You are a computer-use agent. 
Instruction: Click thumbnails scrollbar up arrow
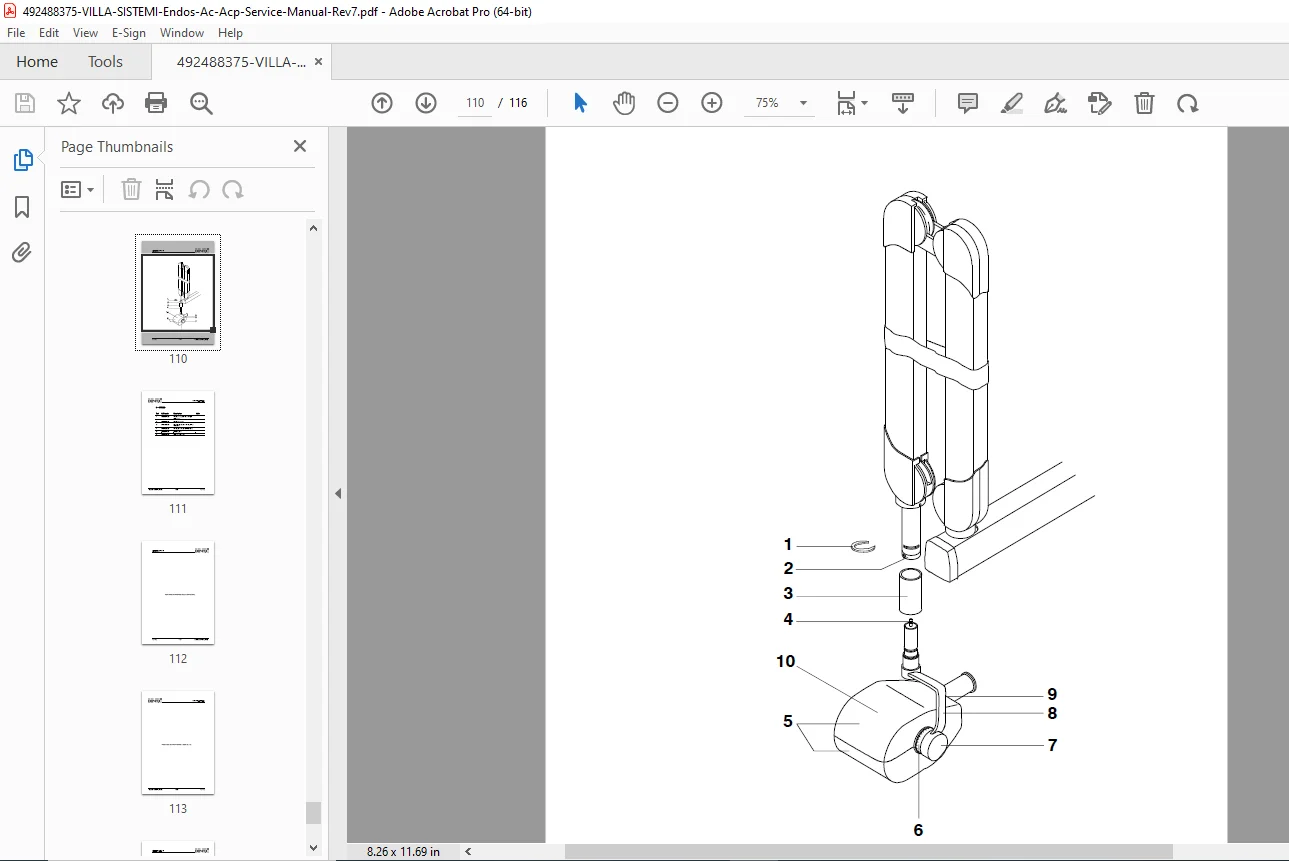[x=313, y=227]
